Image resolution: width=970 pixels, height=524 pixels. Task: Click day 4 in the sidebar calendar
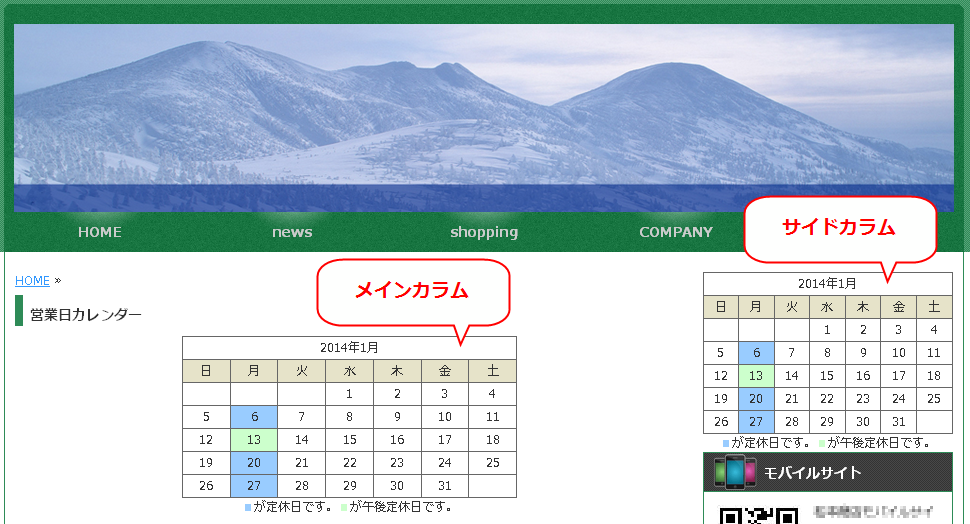click(934, 330)
